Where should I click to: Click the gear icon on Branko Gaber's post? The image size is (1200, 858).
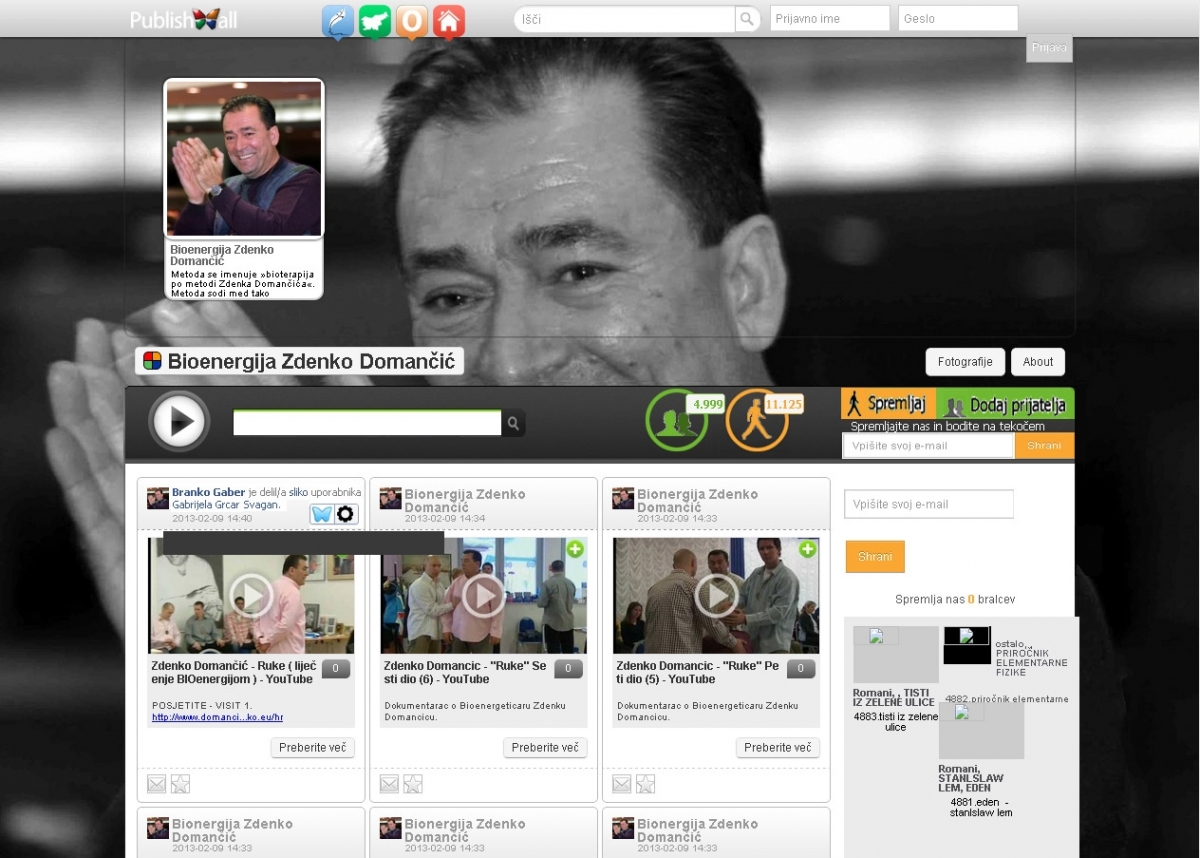pyautogui.click(x=346, y=514)
